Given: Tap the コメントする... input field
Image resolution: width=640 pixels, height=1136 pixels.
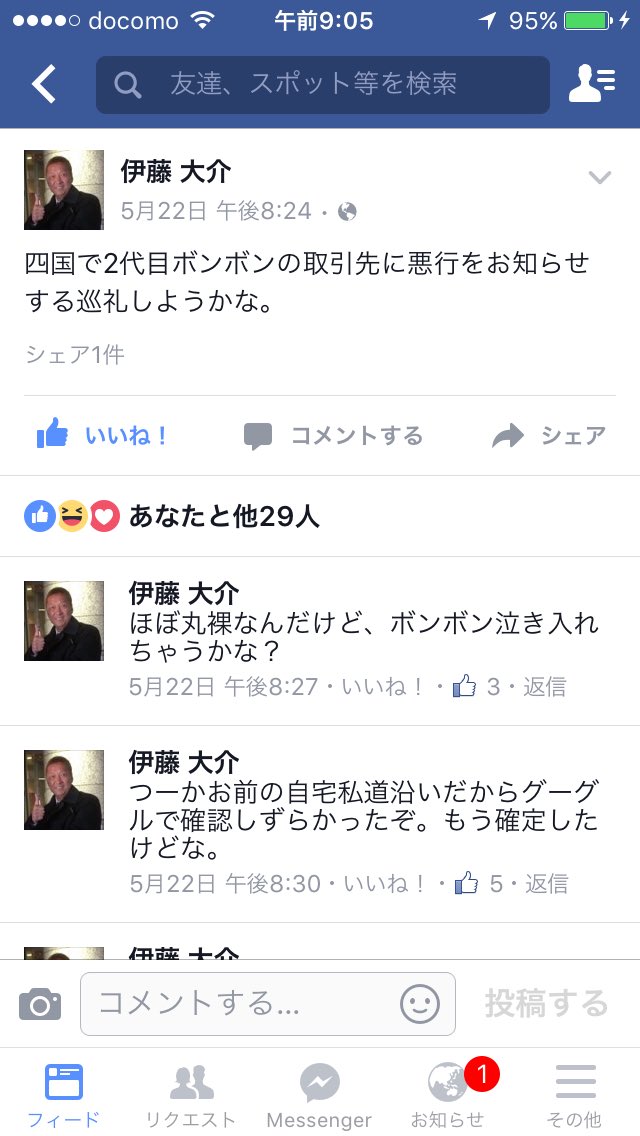Looking at the screenshot, I should (267, 1004).
